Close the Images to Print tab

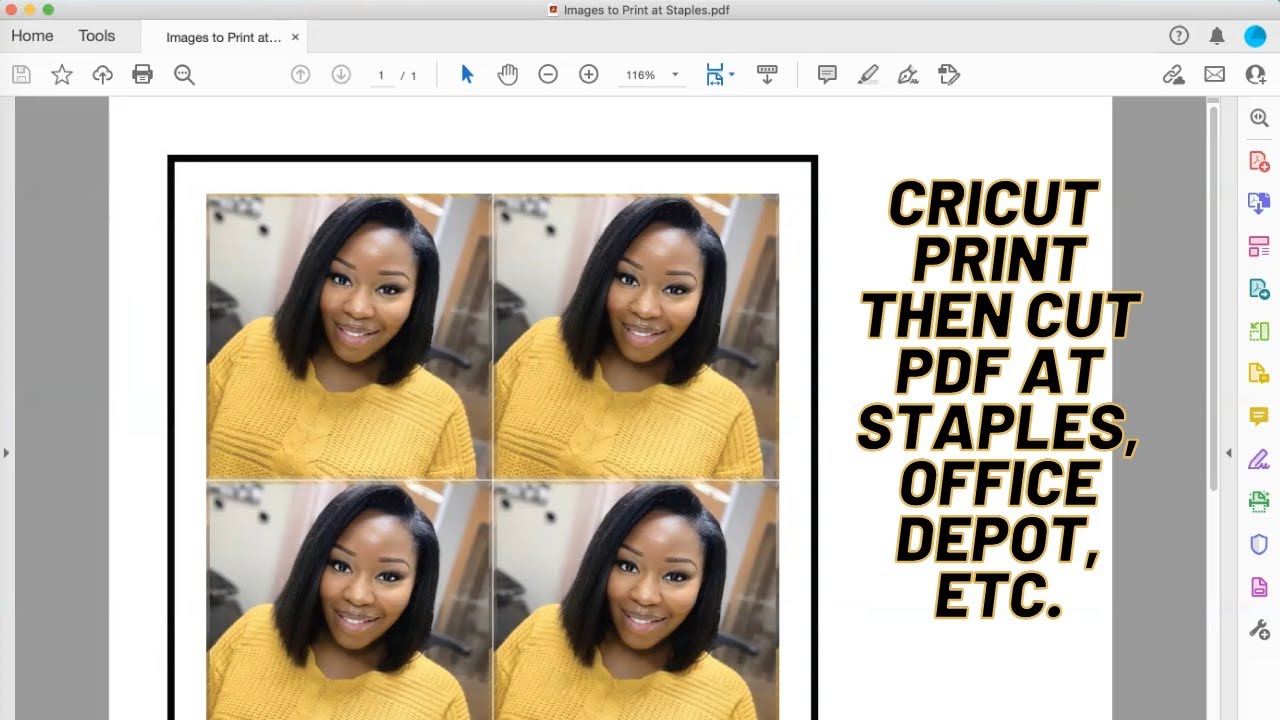[x=295, y=37]
